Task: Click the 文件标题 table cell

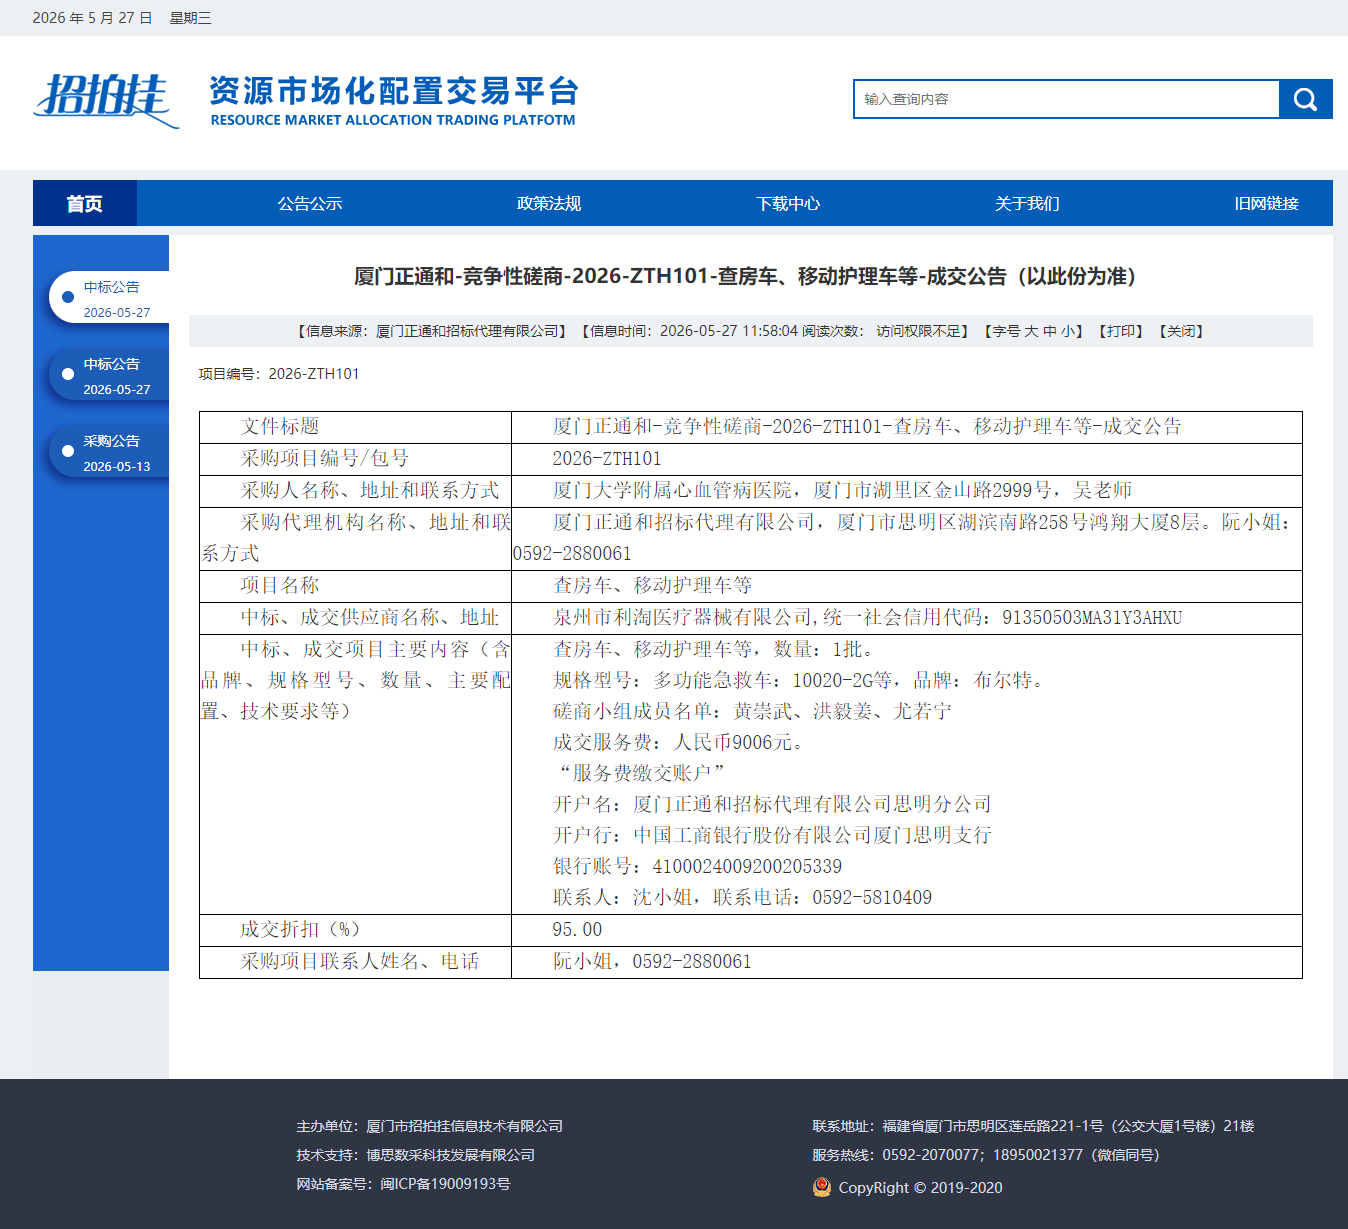Action: click(x=355, y=427)
